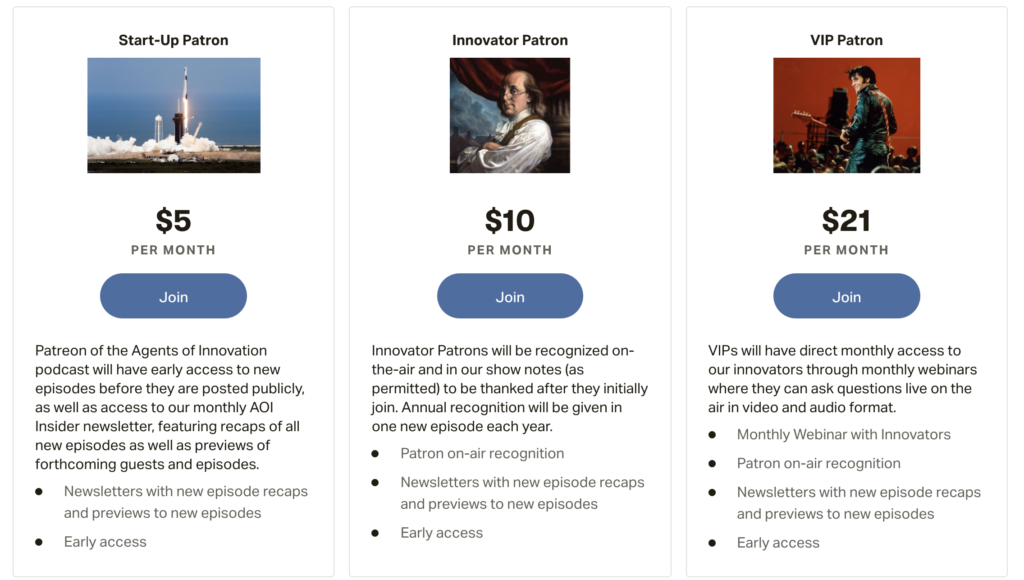
Task: Click Patron on-air recognition in VIP card
Action: 818,463
